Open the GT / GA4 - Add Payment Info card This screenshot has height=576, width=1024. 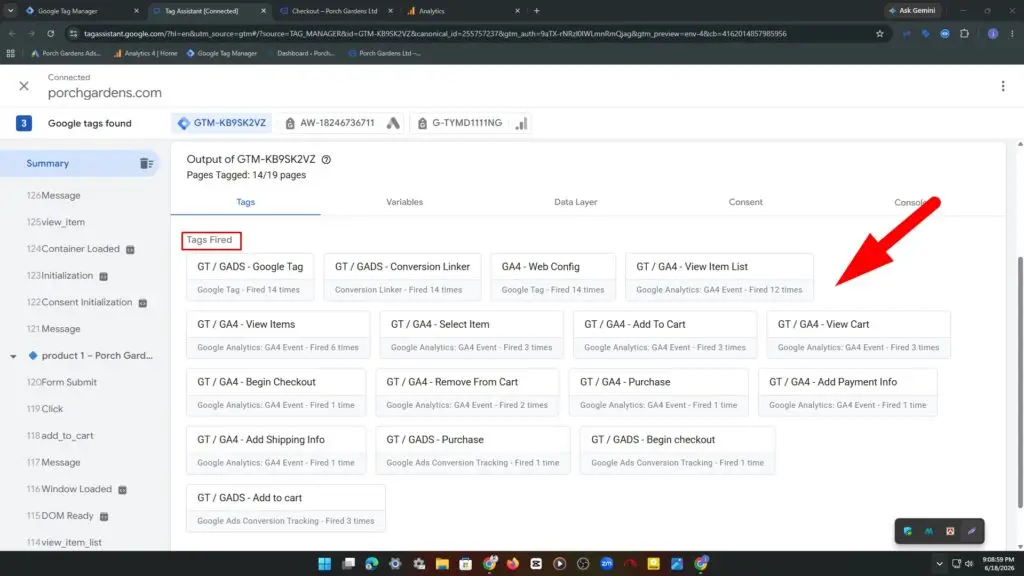click(x=848, y=392)
